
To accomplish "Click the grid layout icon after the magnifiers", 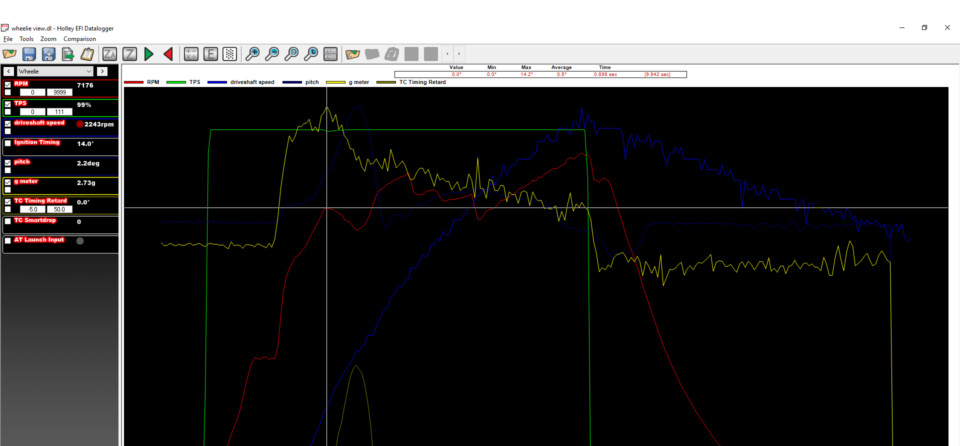I will click(331, 54).
